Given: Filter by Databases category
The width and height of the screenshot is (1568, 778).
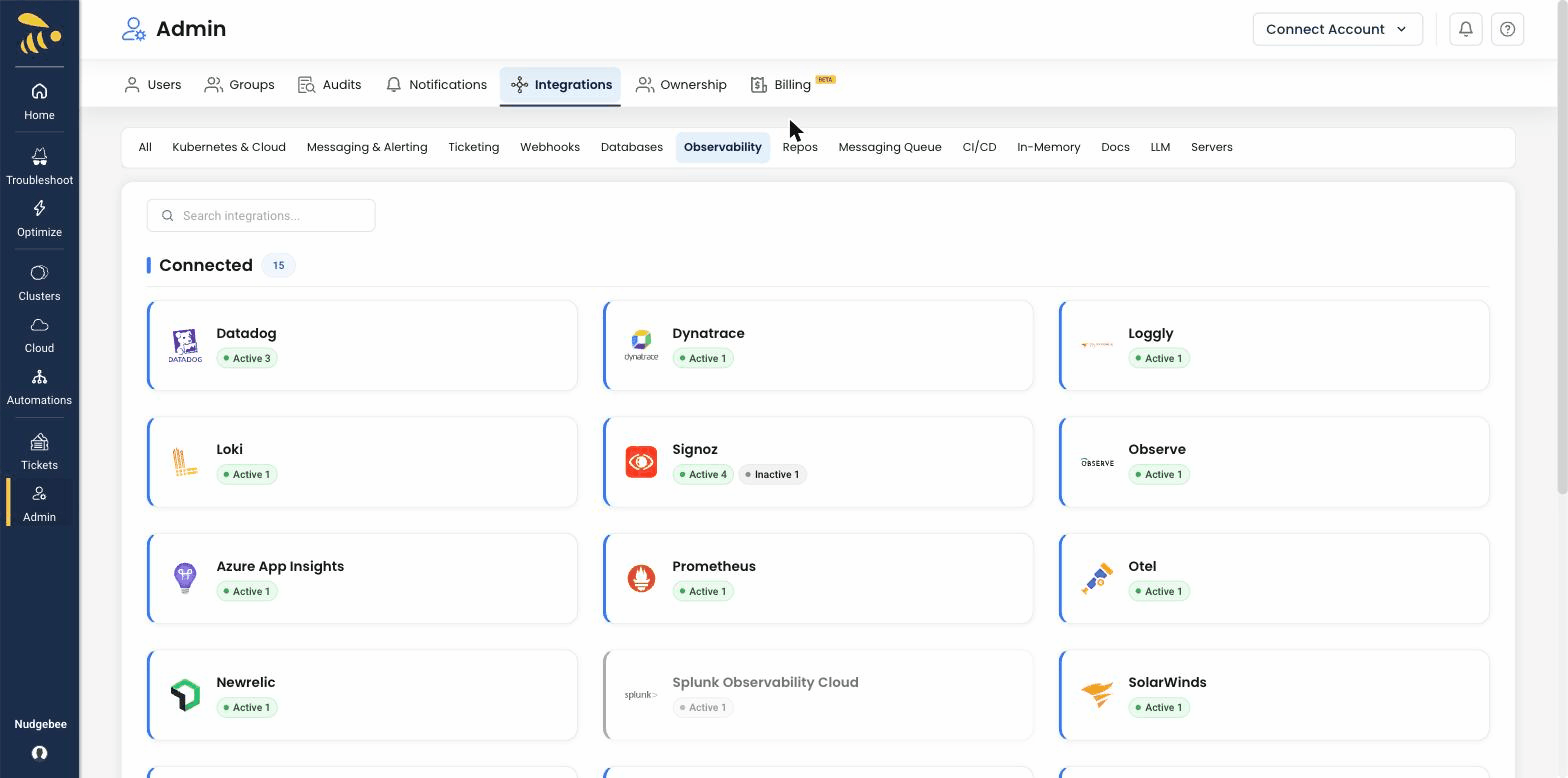Looking at the screenshot, I should [x=632, y=147].
